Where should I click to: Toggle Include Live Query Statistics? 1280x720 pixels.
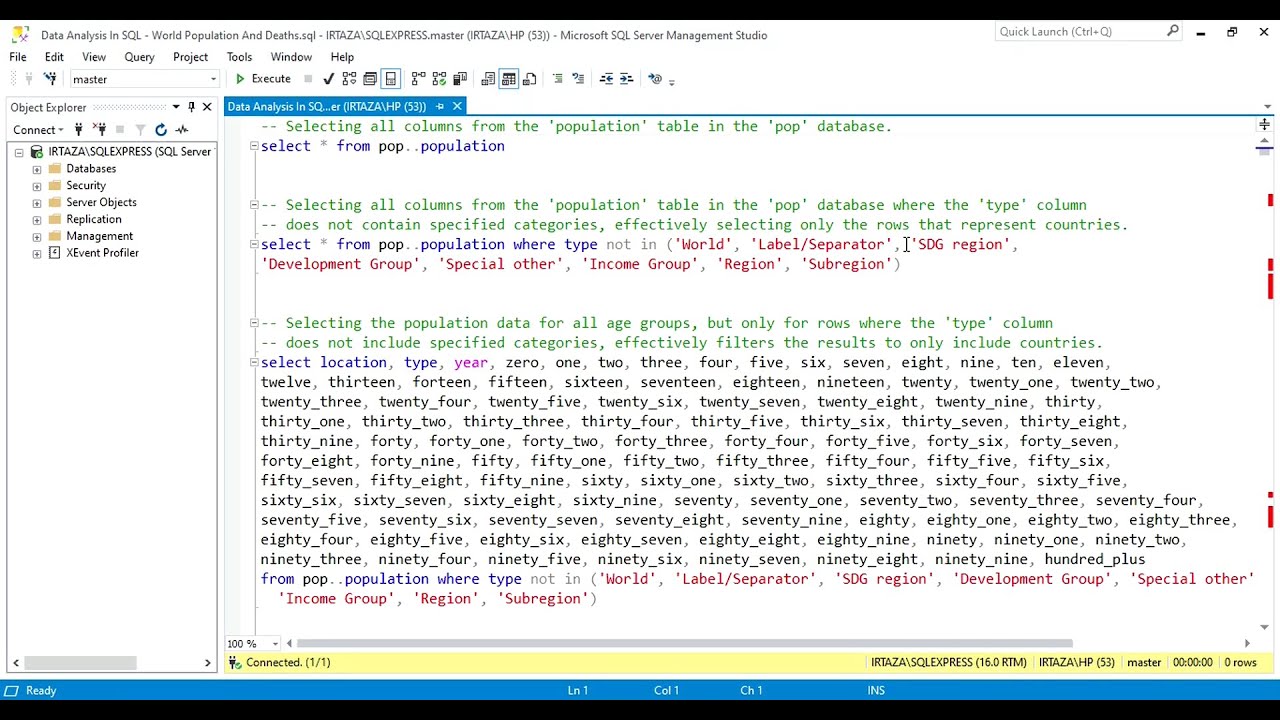(439, 78)
